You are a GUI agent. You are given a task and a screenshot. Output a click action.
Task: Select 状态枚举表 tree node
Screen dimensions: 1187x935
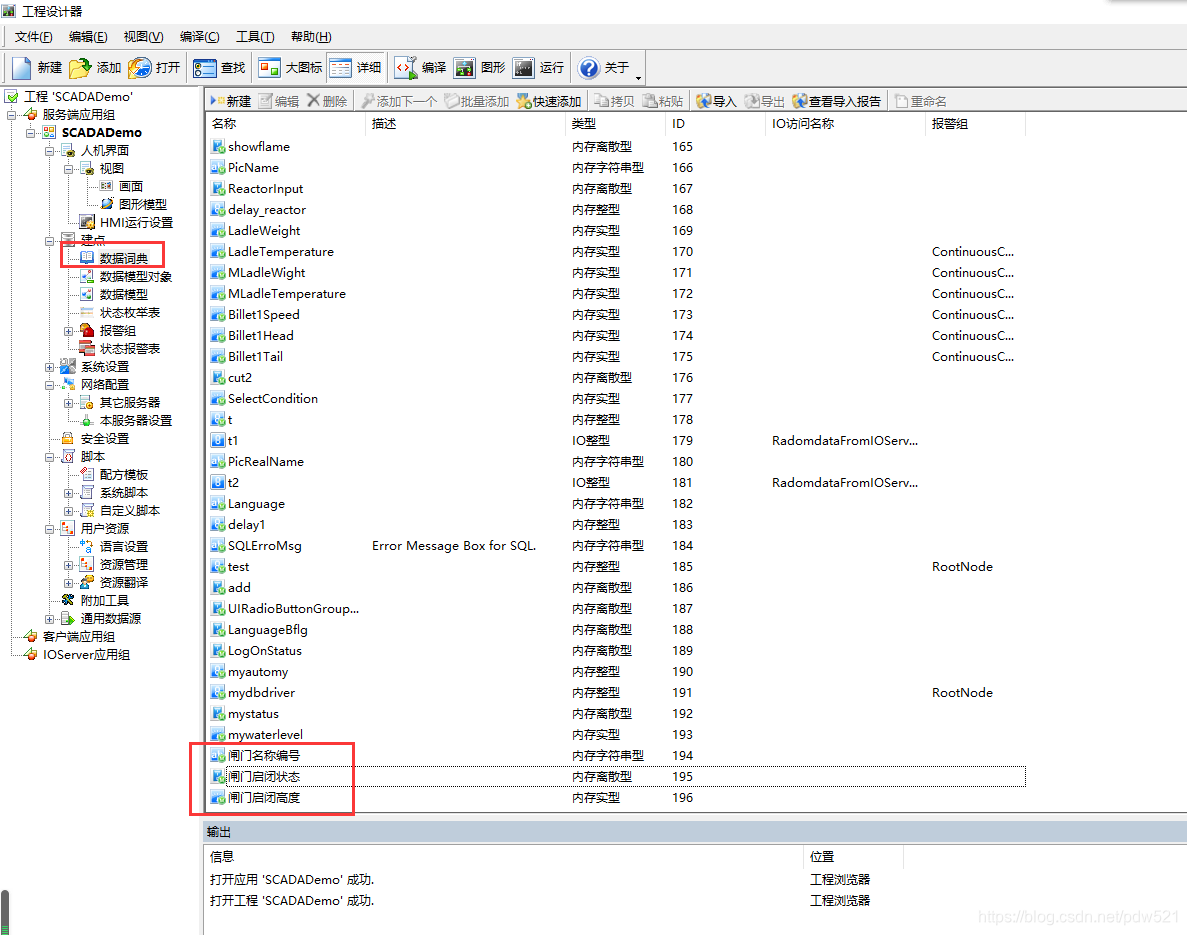[x=129, y=313]
